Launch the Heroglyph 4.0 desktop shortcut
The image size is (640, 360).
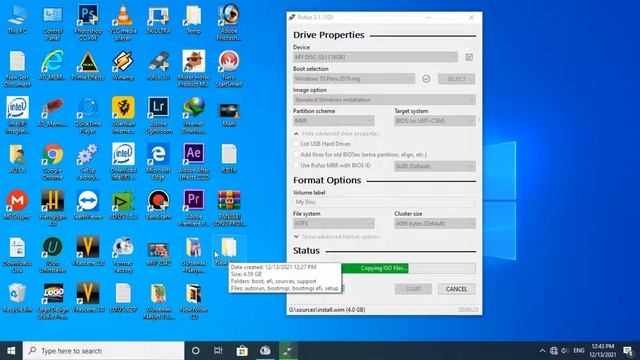pos(53,208)
